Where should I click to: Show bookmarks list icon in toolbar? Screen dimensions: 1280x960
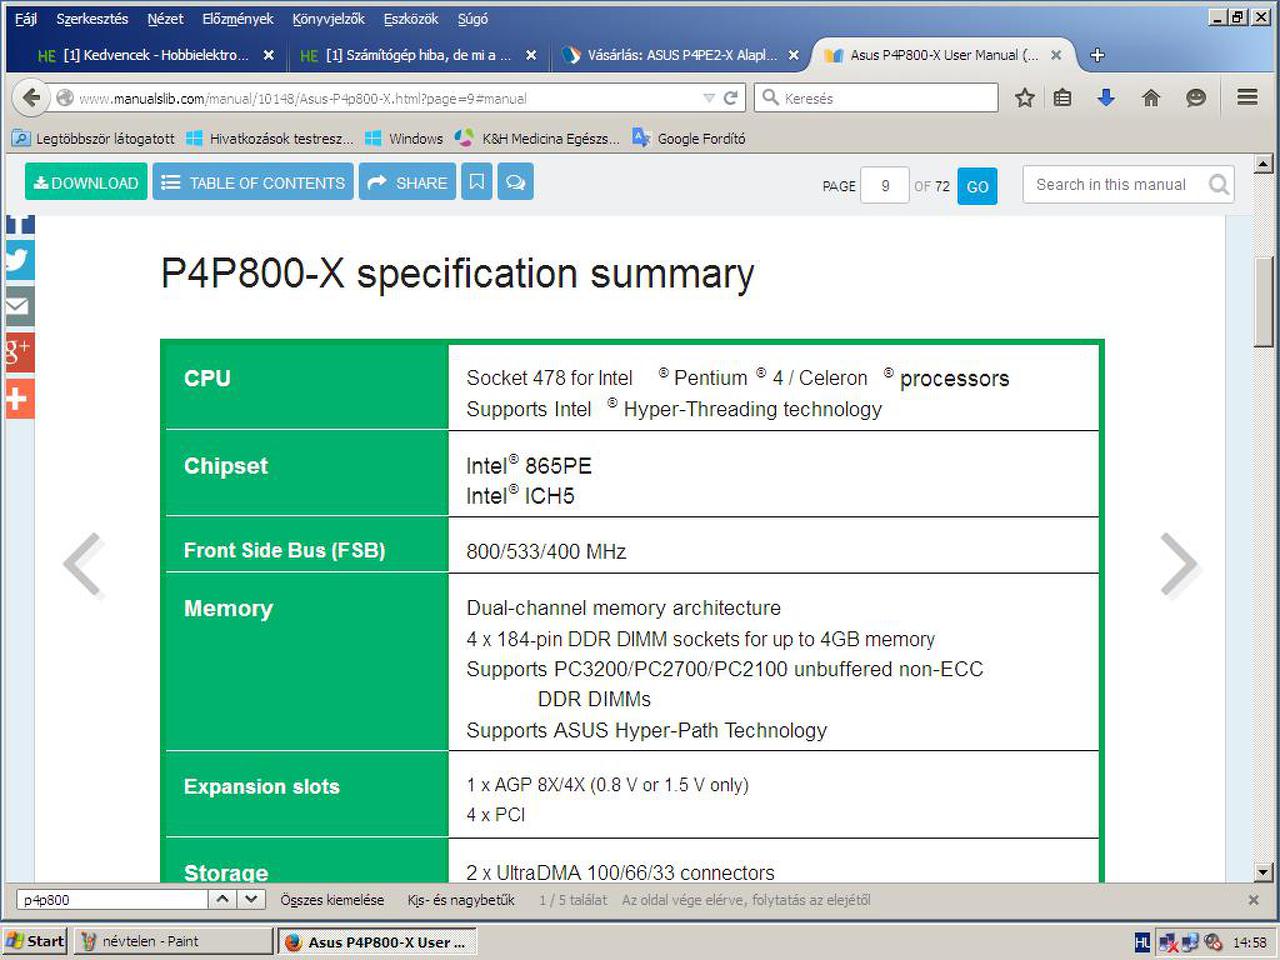pyautogui.click(x=1062, y=97)
